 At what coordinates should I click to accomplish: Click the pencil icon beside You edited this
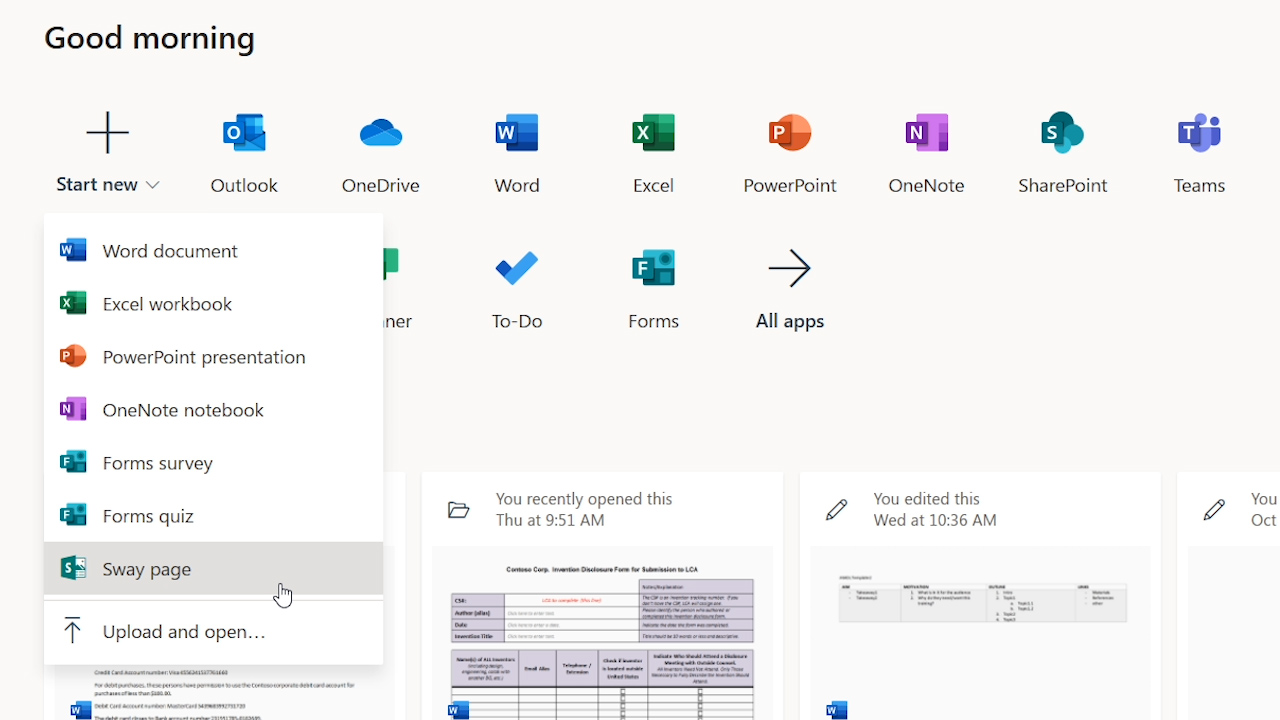[837, 509]
